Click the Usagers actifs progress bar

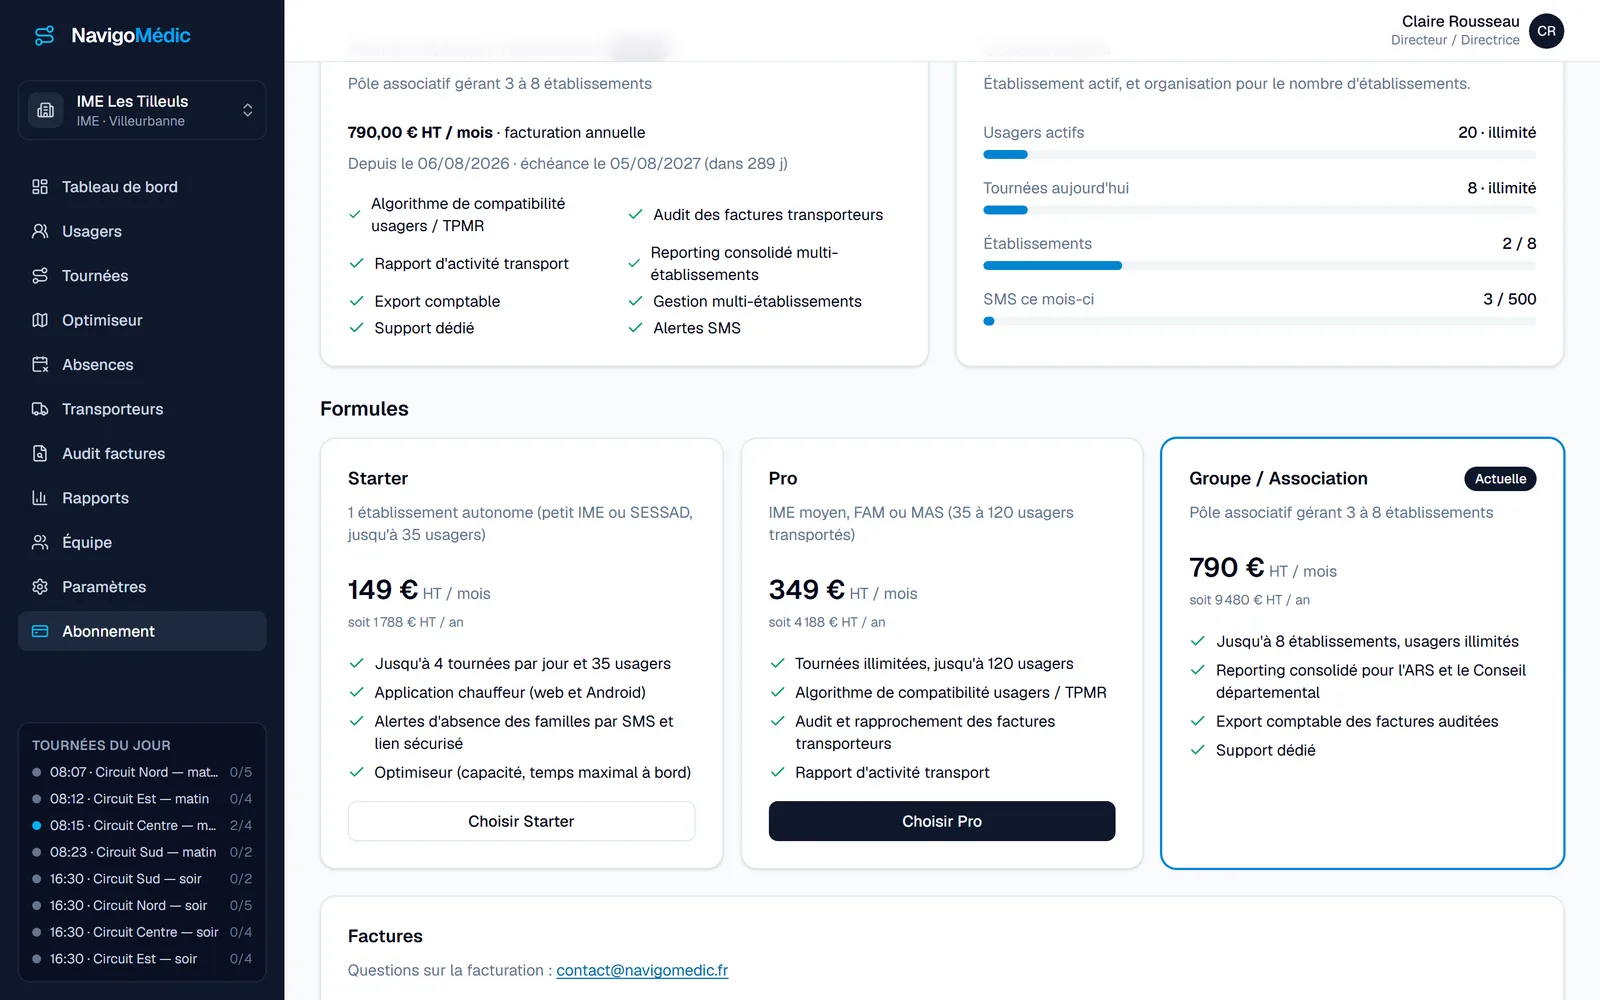point(1259,154)
